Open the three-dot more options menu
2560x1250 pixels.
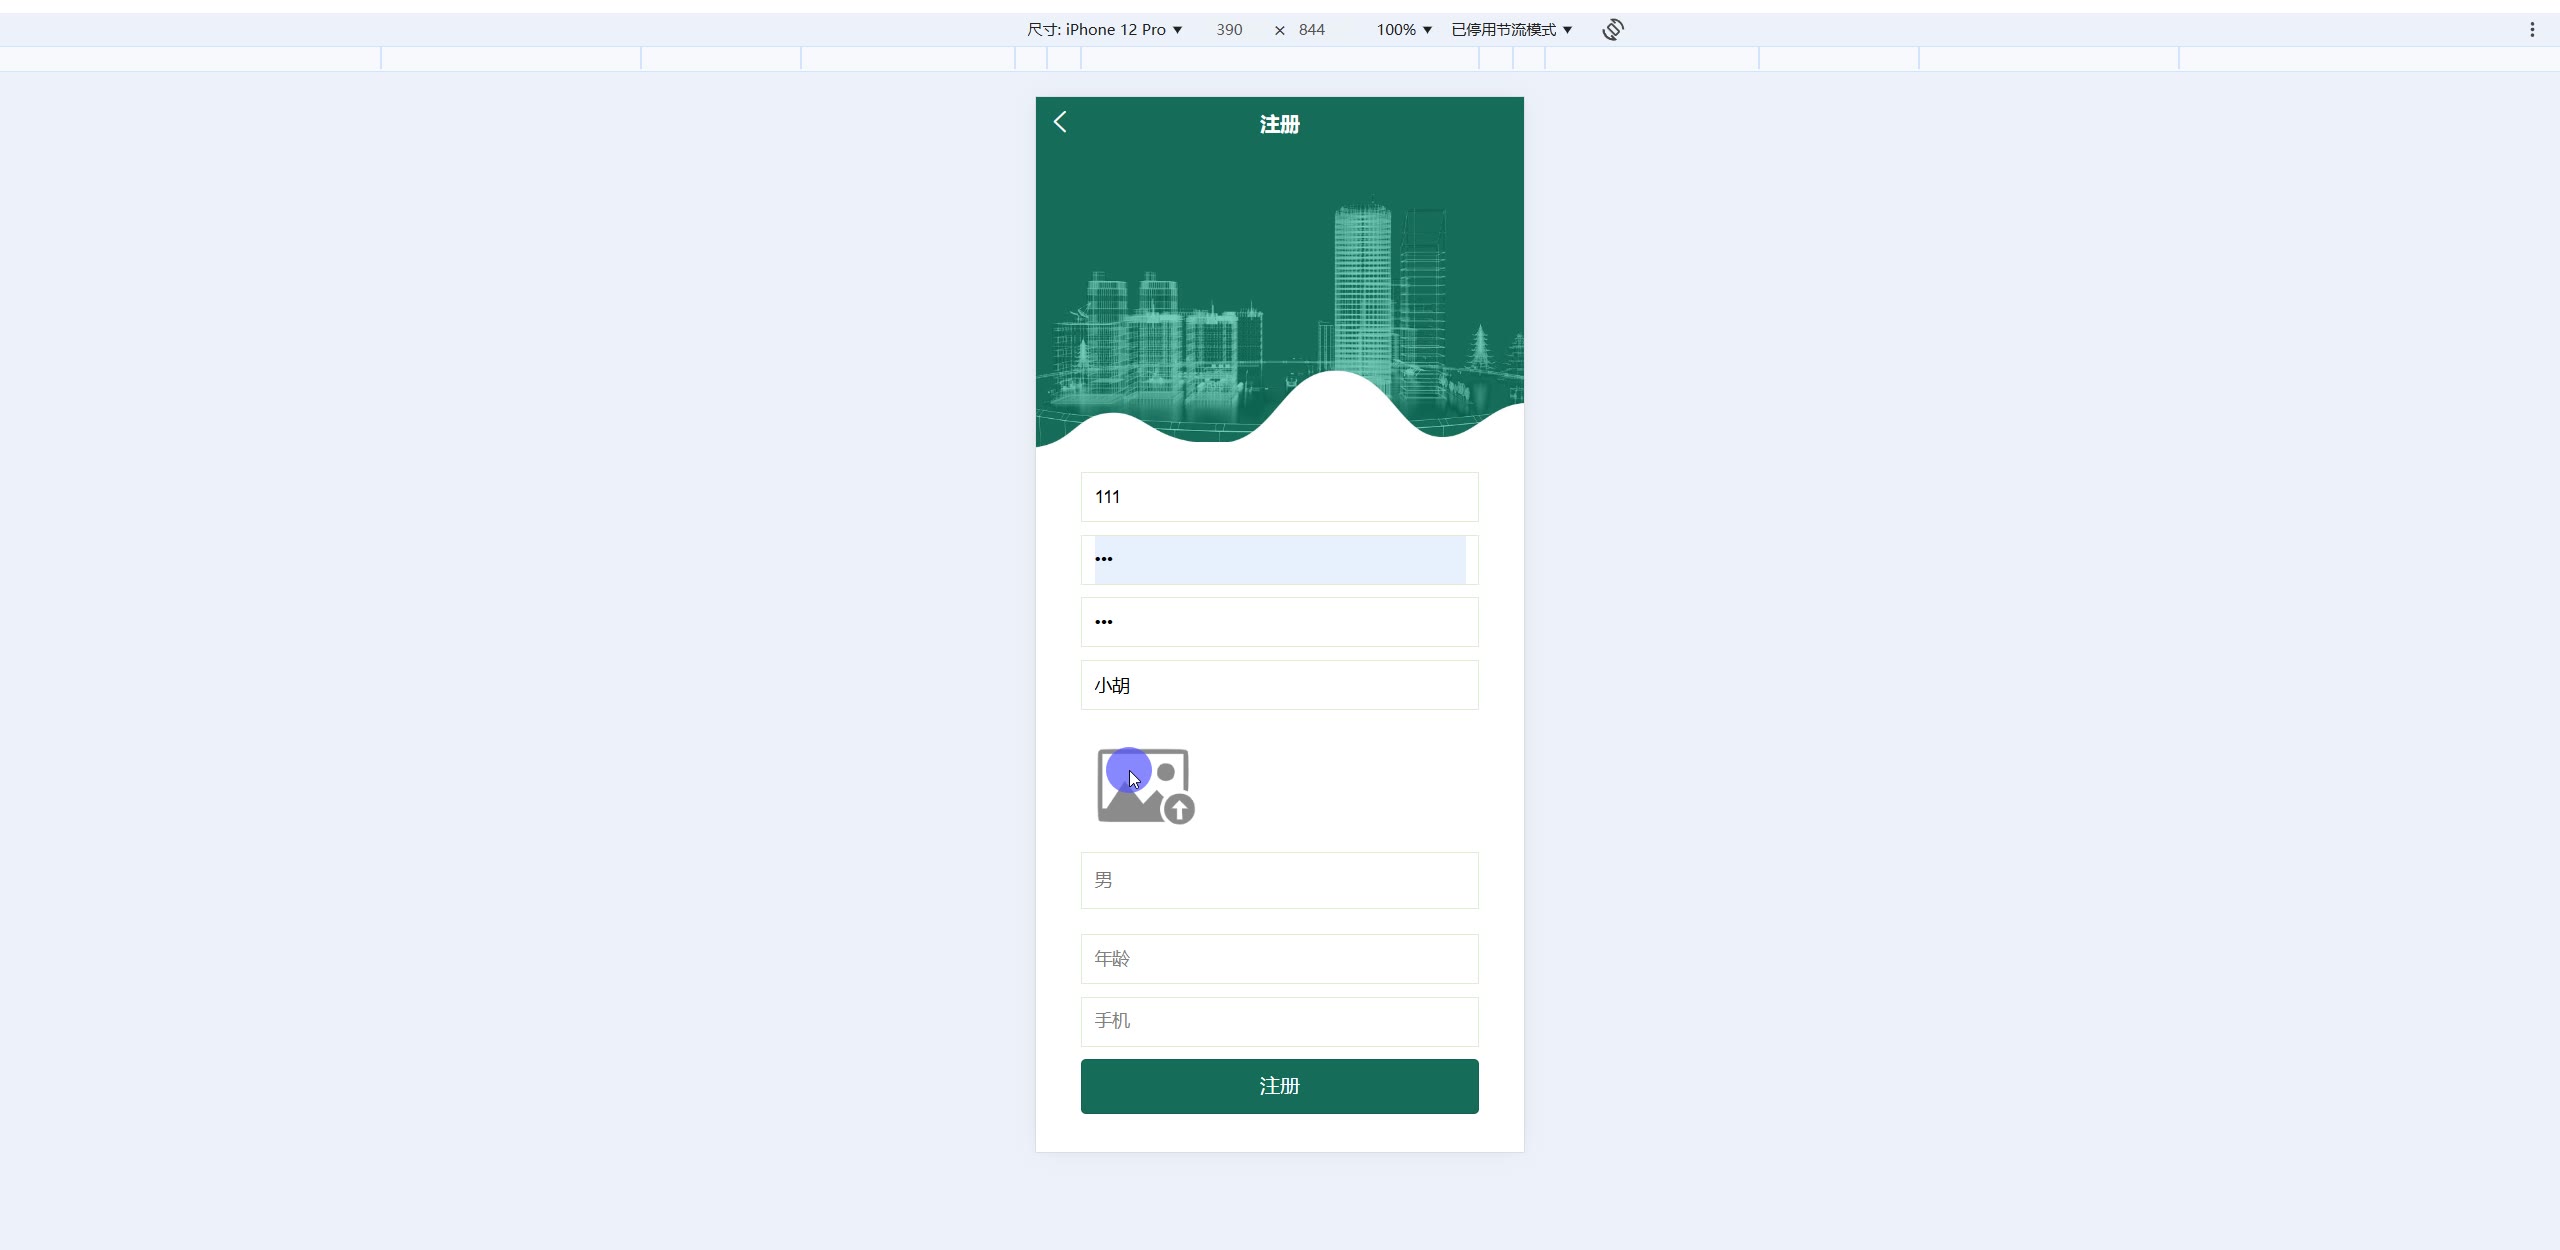pyautogui.click(x=2532, y=30)
